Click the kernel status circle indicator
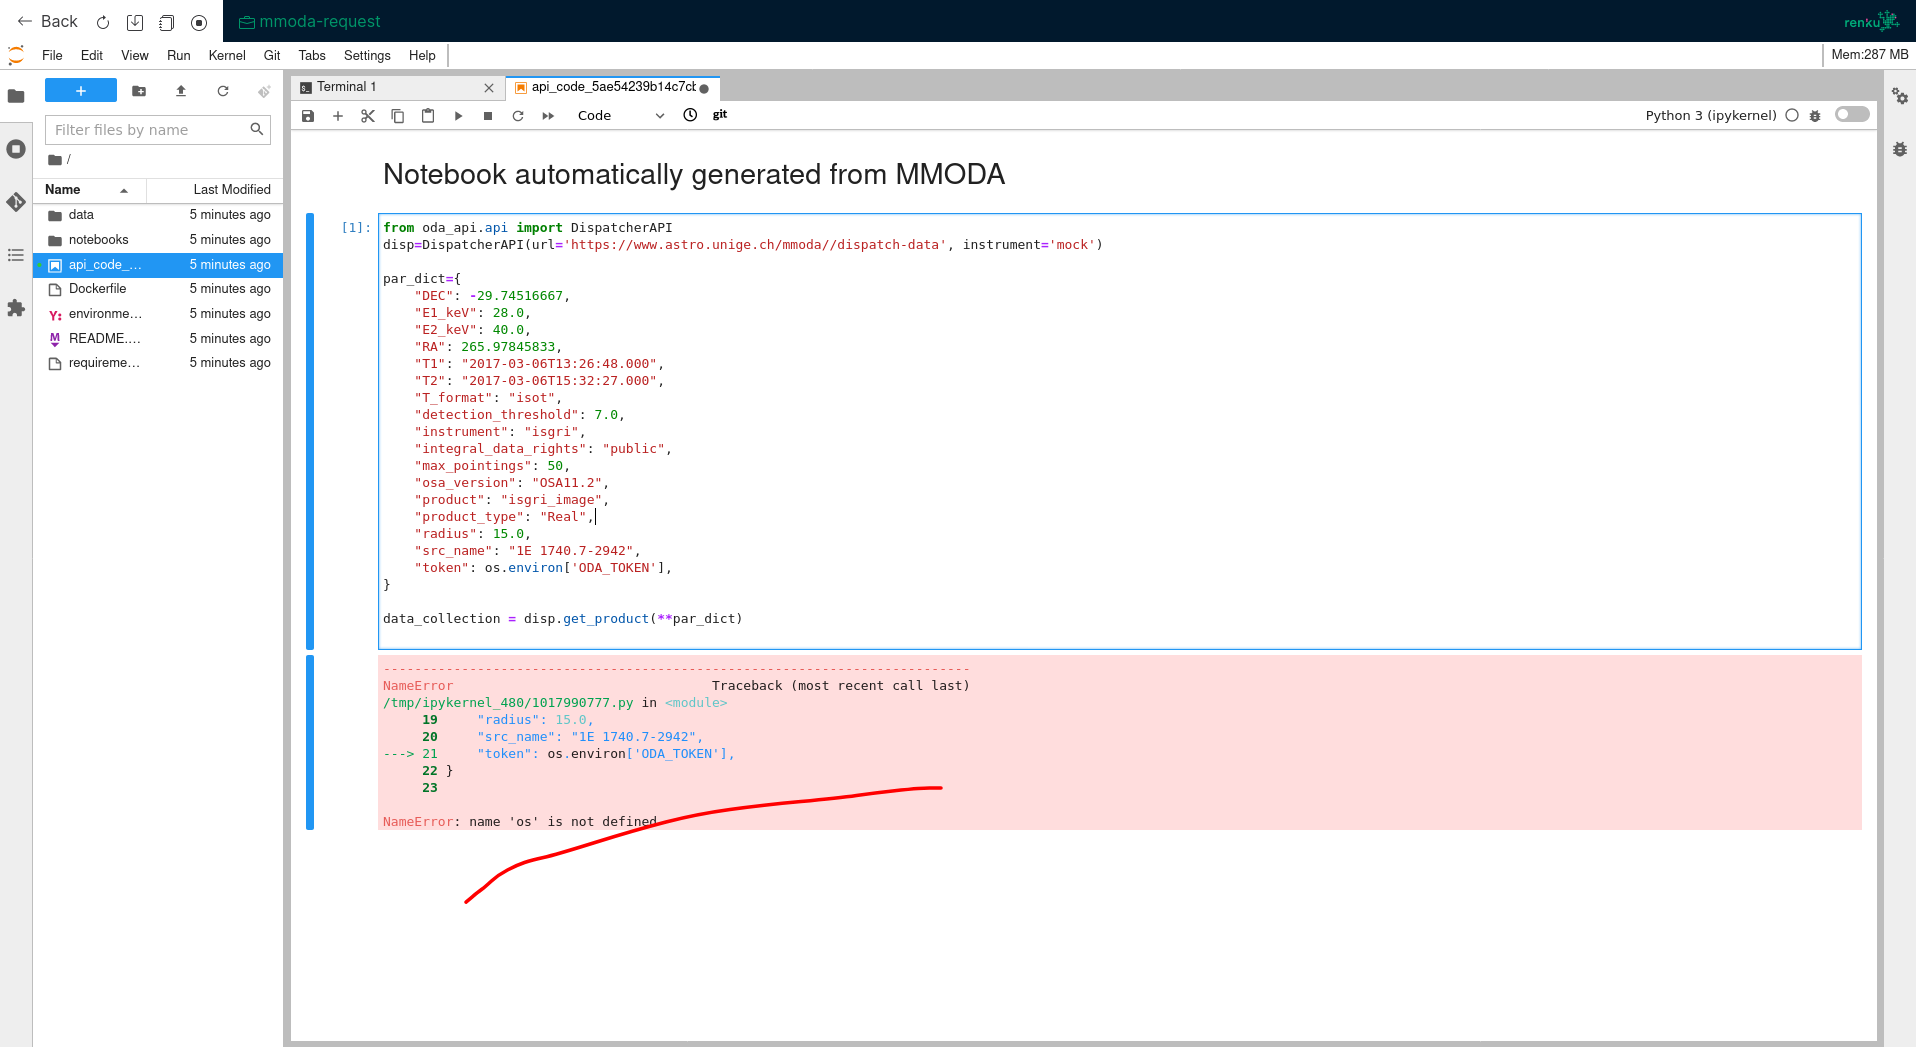The height and width of the screenshot is (1047, 1916). (x=1792, y=115)
